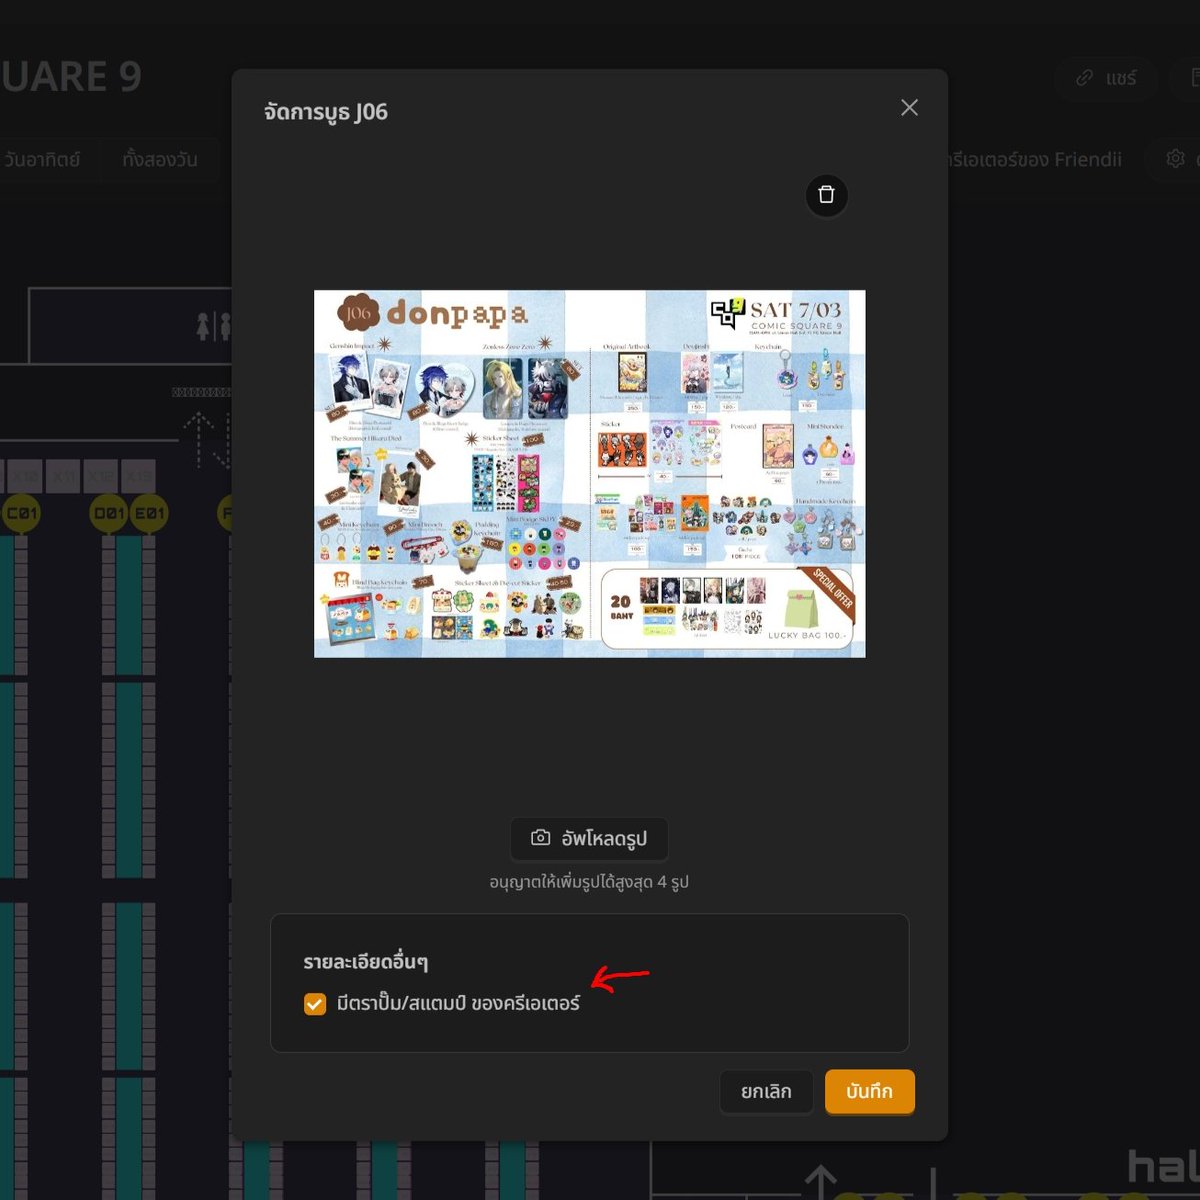Open settings gear icon in background page
This screenshot has width=1200, height=1200.
[x=1176, y=159]
